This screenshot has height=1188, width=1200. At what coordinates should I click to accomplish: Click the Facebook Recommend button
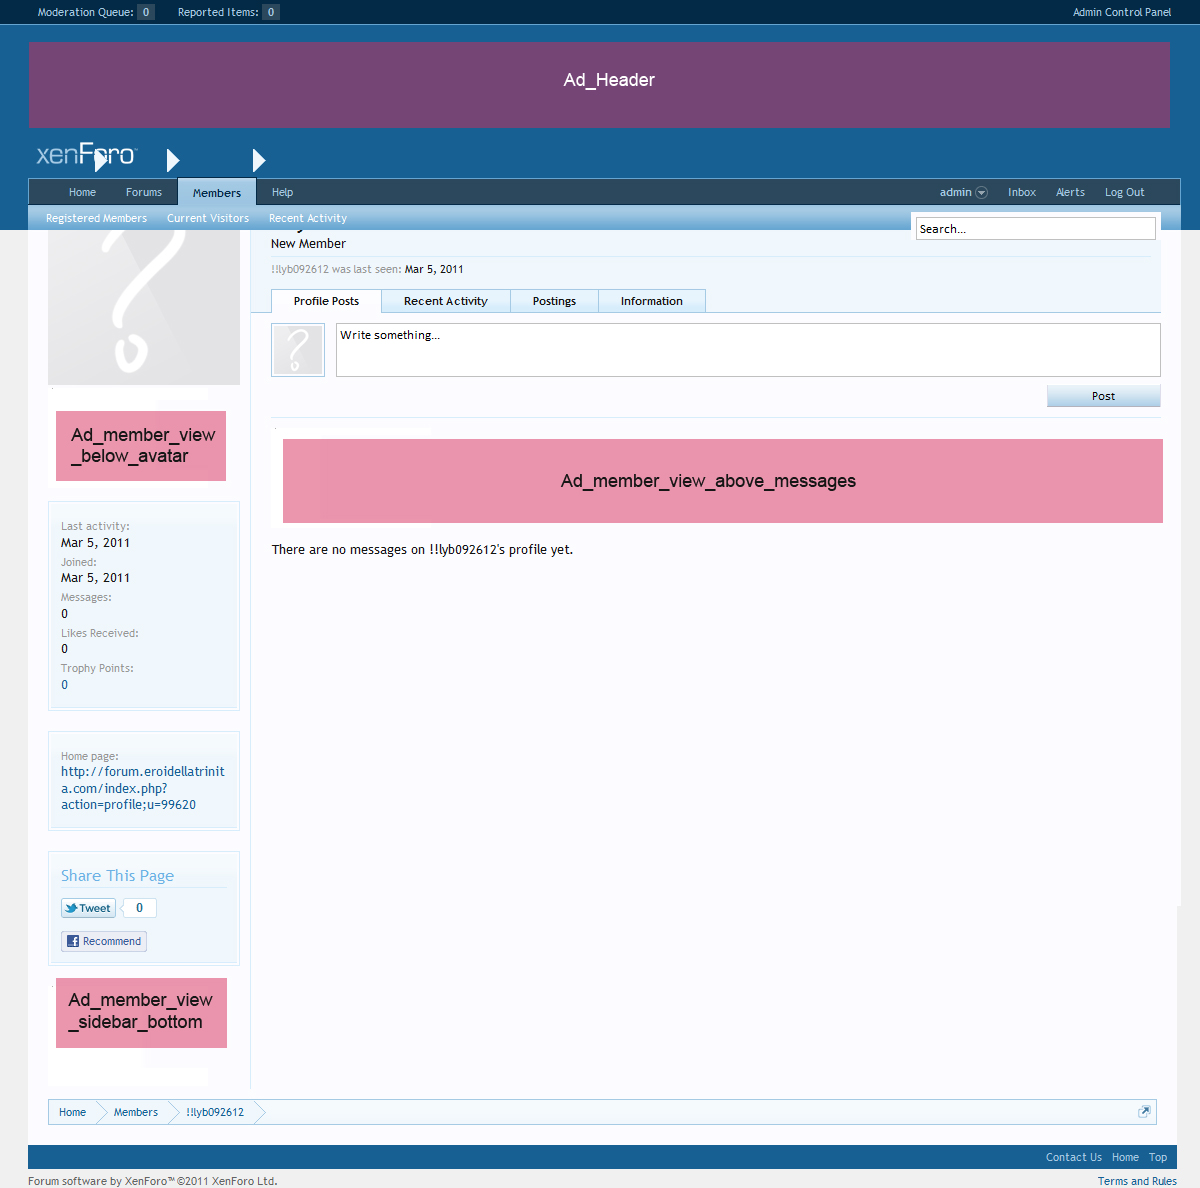coord(104,941)
